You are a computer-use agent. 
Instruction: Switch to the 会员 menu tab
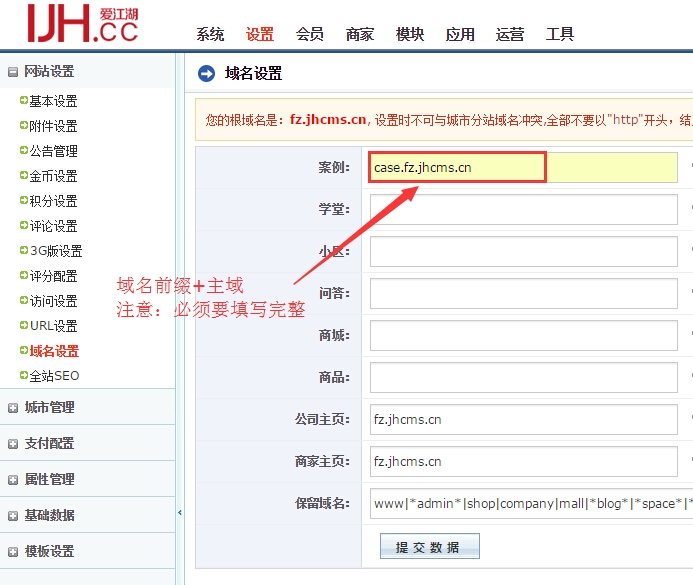point(310,34)
